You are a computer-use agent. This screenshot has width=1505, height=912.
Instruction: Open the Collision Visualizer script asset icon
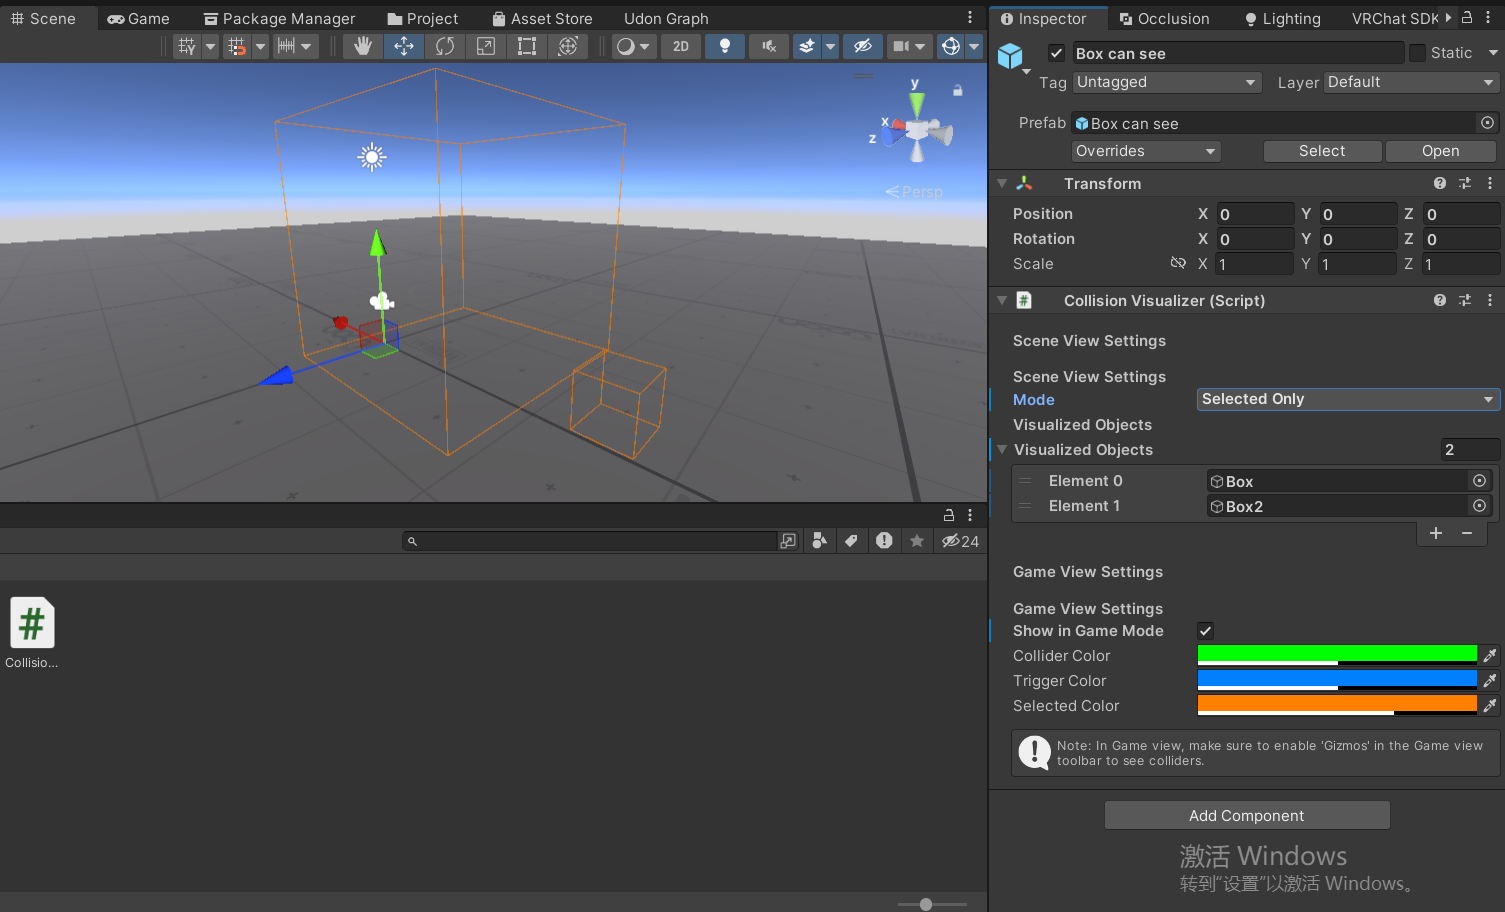click(x=31, y=622)
